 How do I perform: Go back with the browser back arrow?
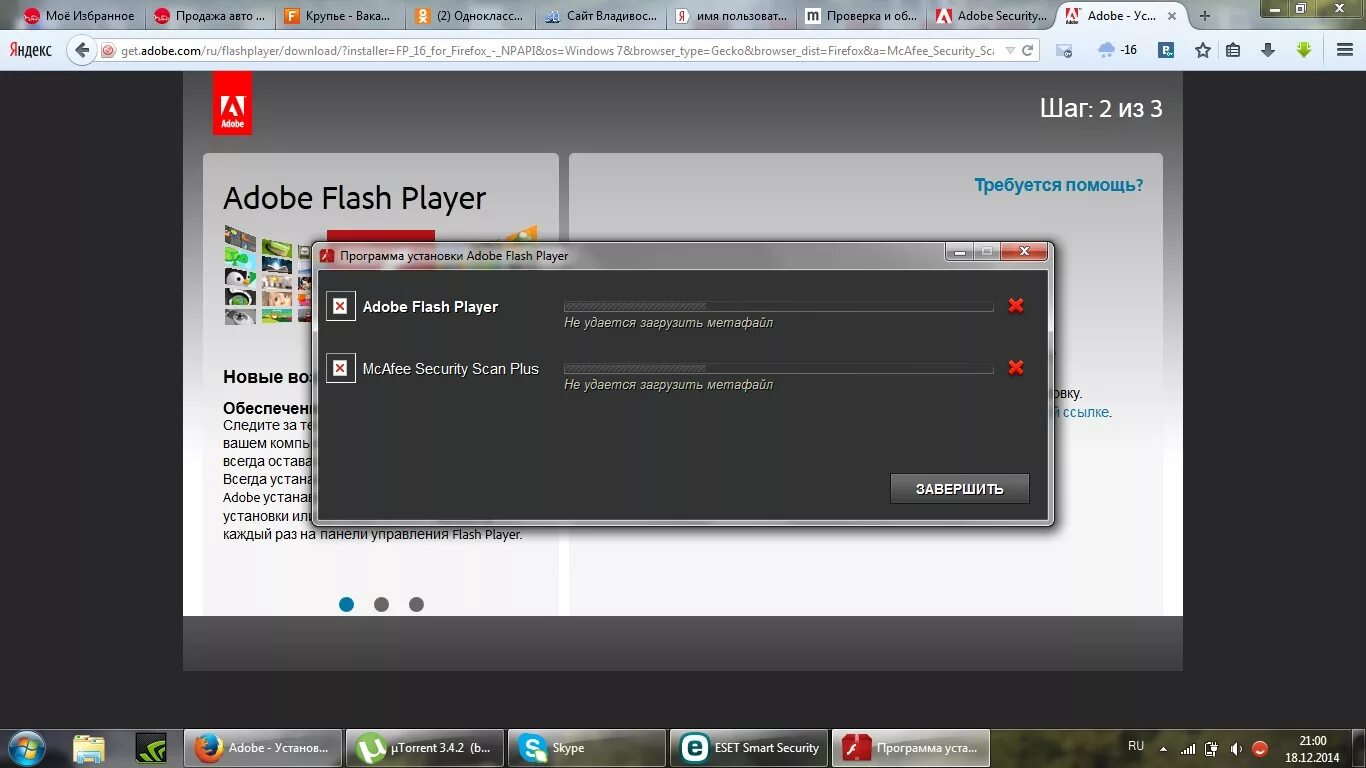82,50
